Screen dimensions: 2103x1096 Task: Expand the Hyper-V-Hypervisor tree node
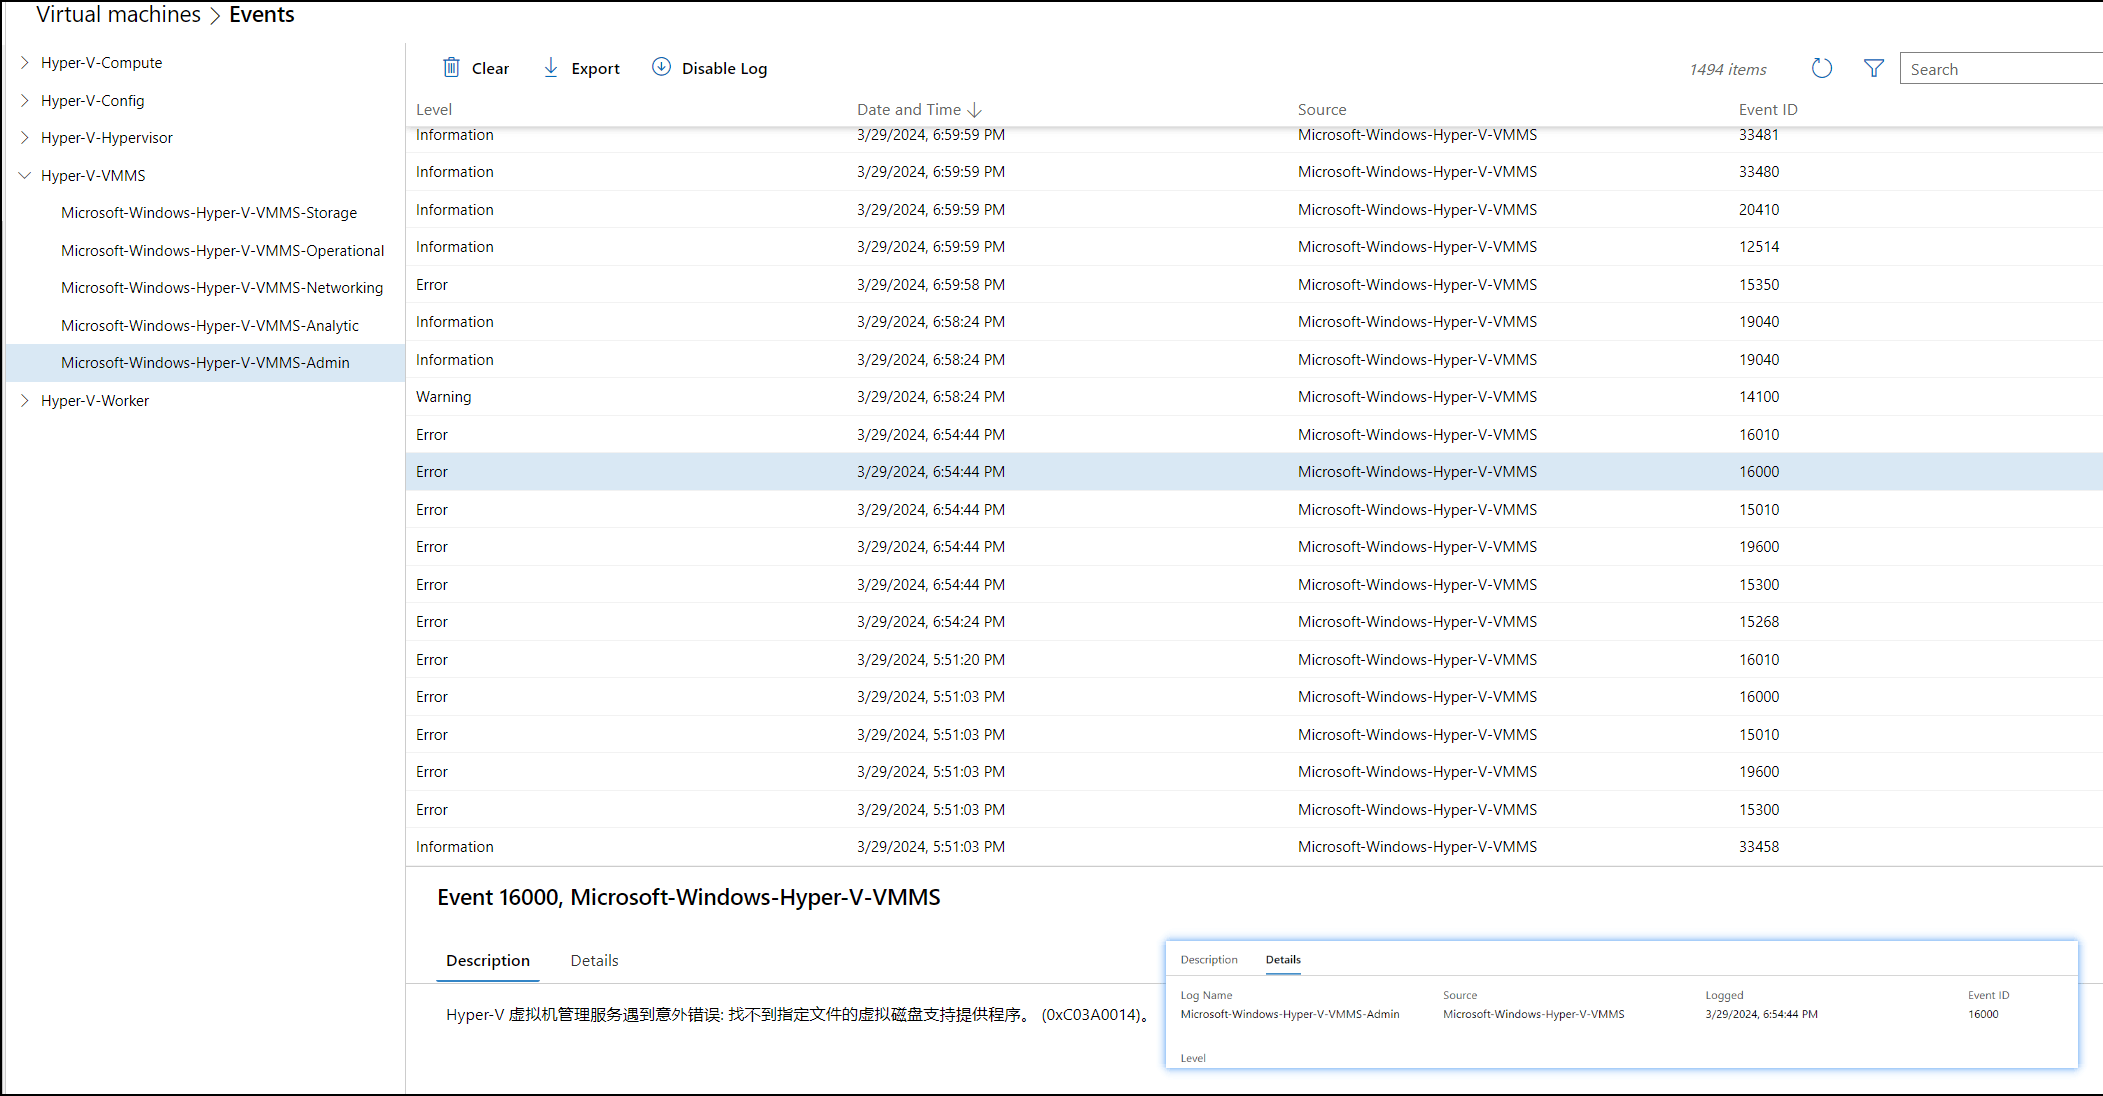coord(25,137)
